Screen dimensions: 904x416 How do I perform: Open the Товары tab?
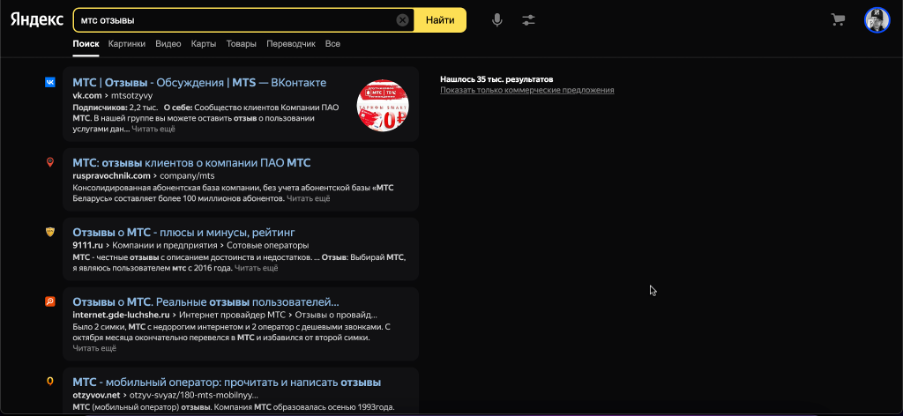pyautogui.click(x=241, y=44)
